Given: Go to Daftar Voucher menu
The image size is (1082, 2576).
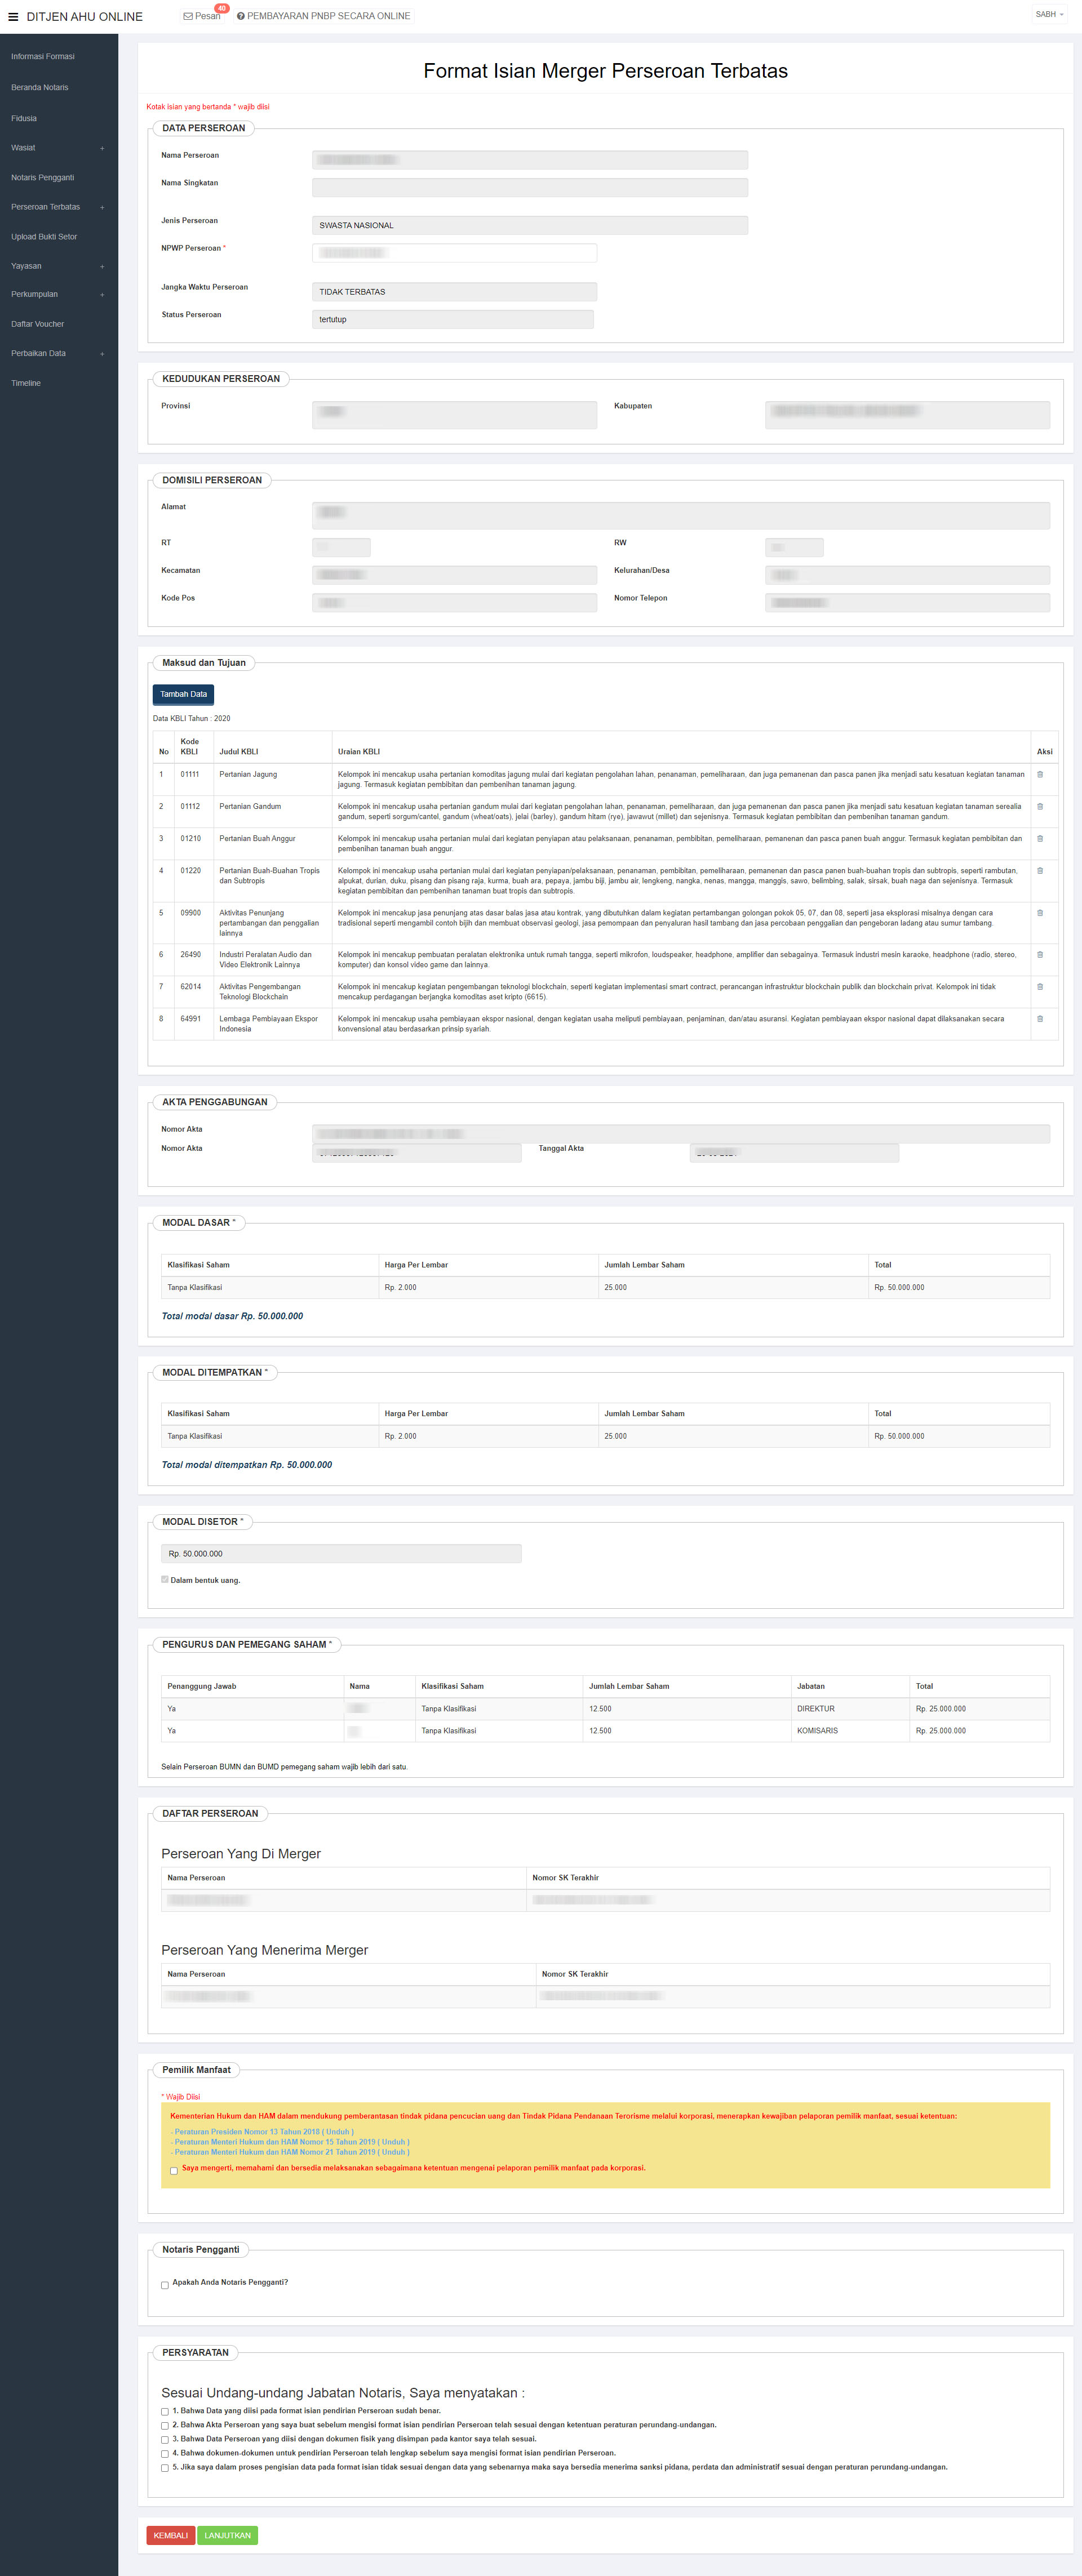Looking at the screenshot, I should 38,324.
